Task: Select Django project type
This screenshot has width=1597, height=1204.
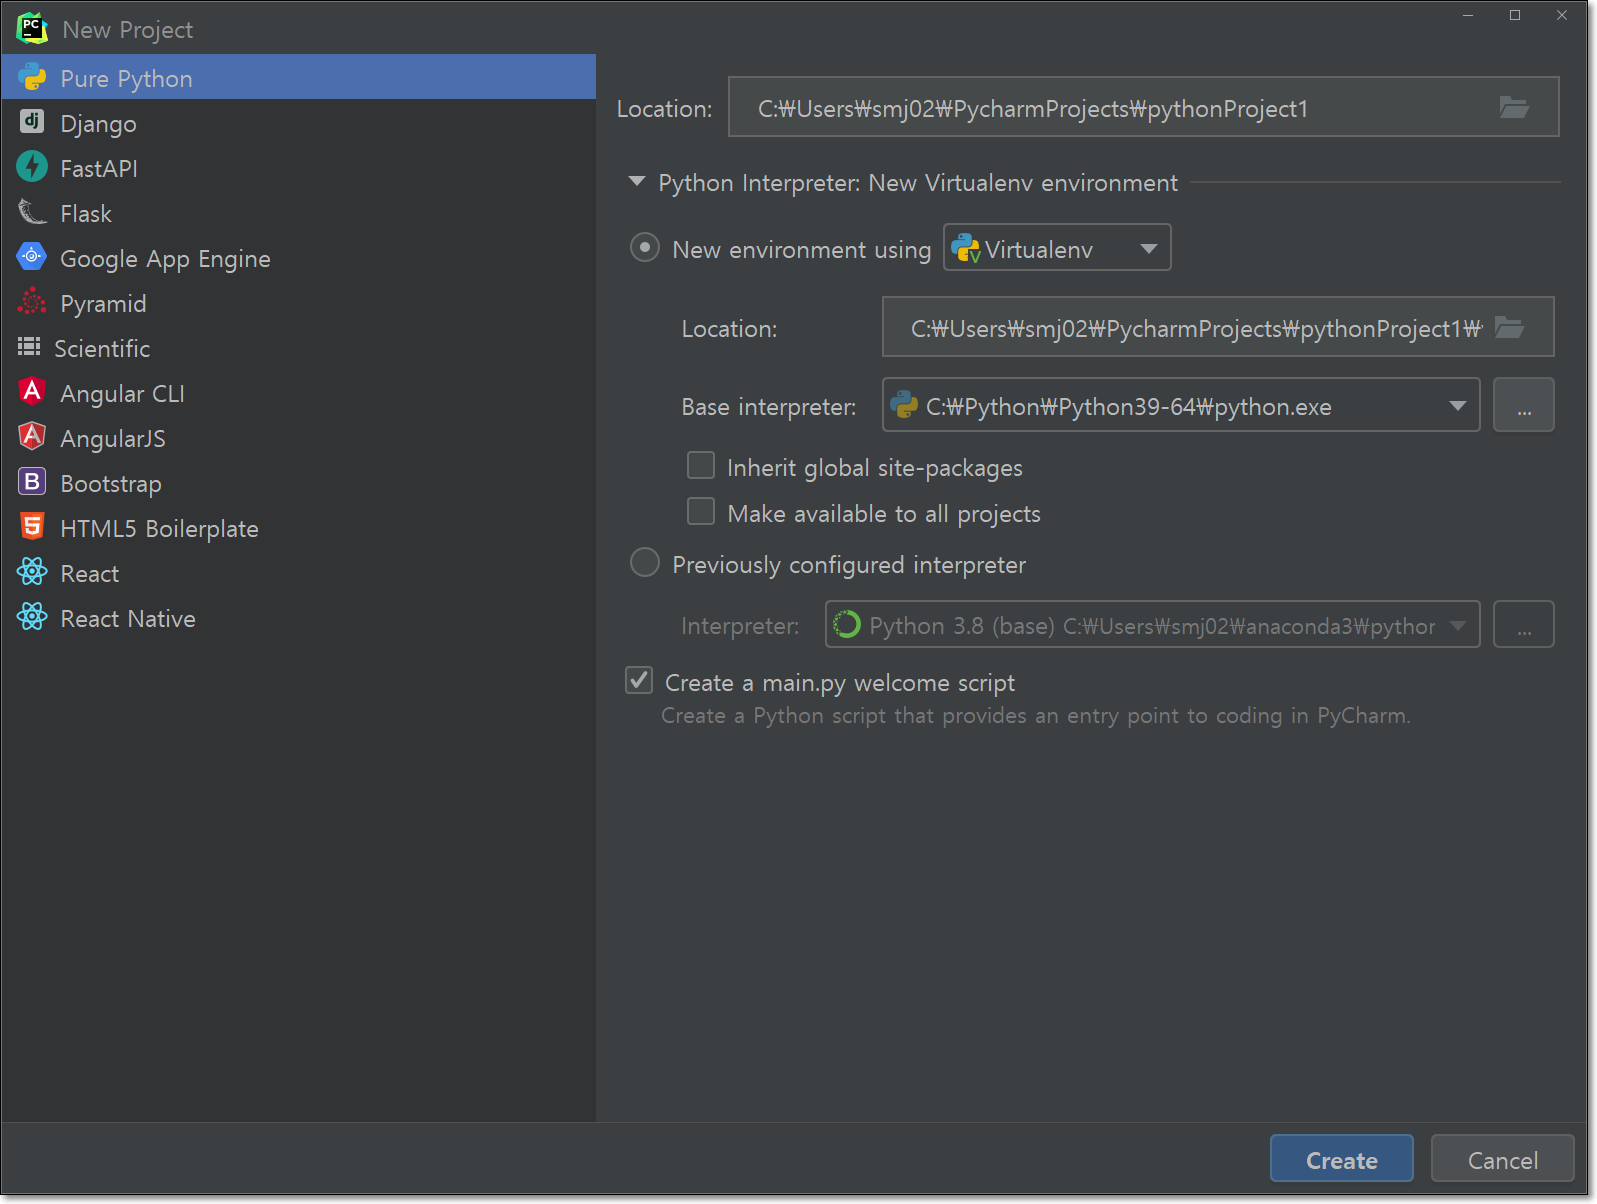Action: (x=298, y=122)
